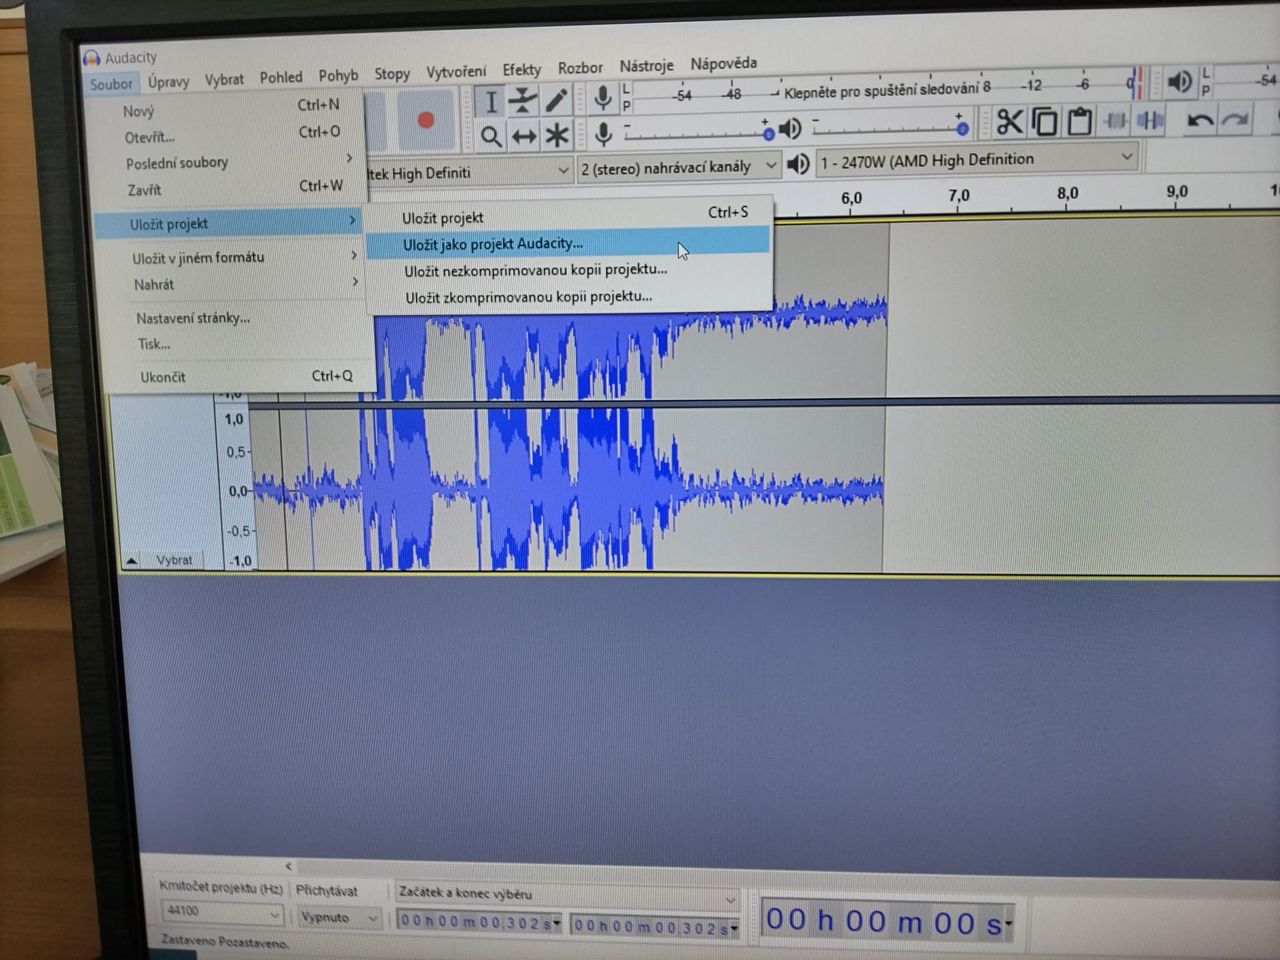Click the playback meter speaker icon
Viewport: 1280px width, 960px height.
tap(1179, 81)
